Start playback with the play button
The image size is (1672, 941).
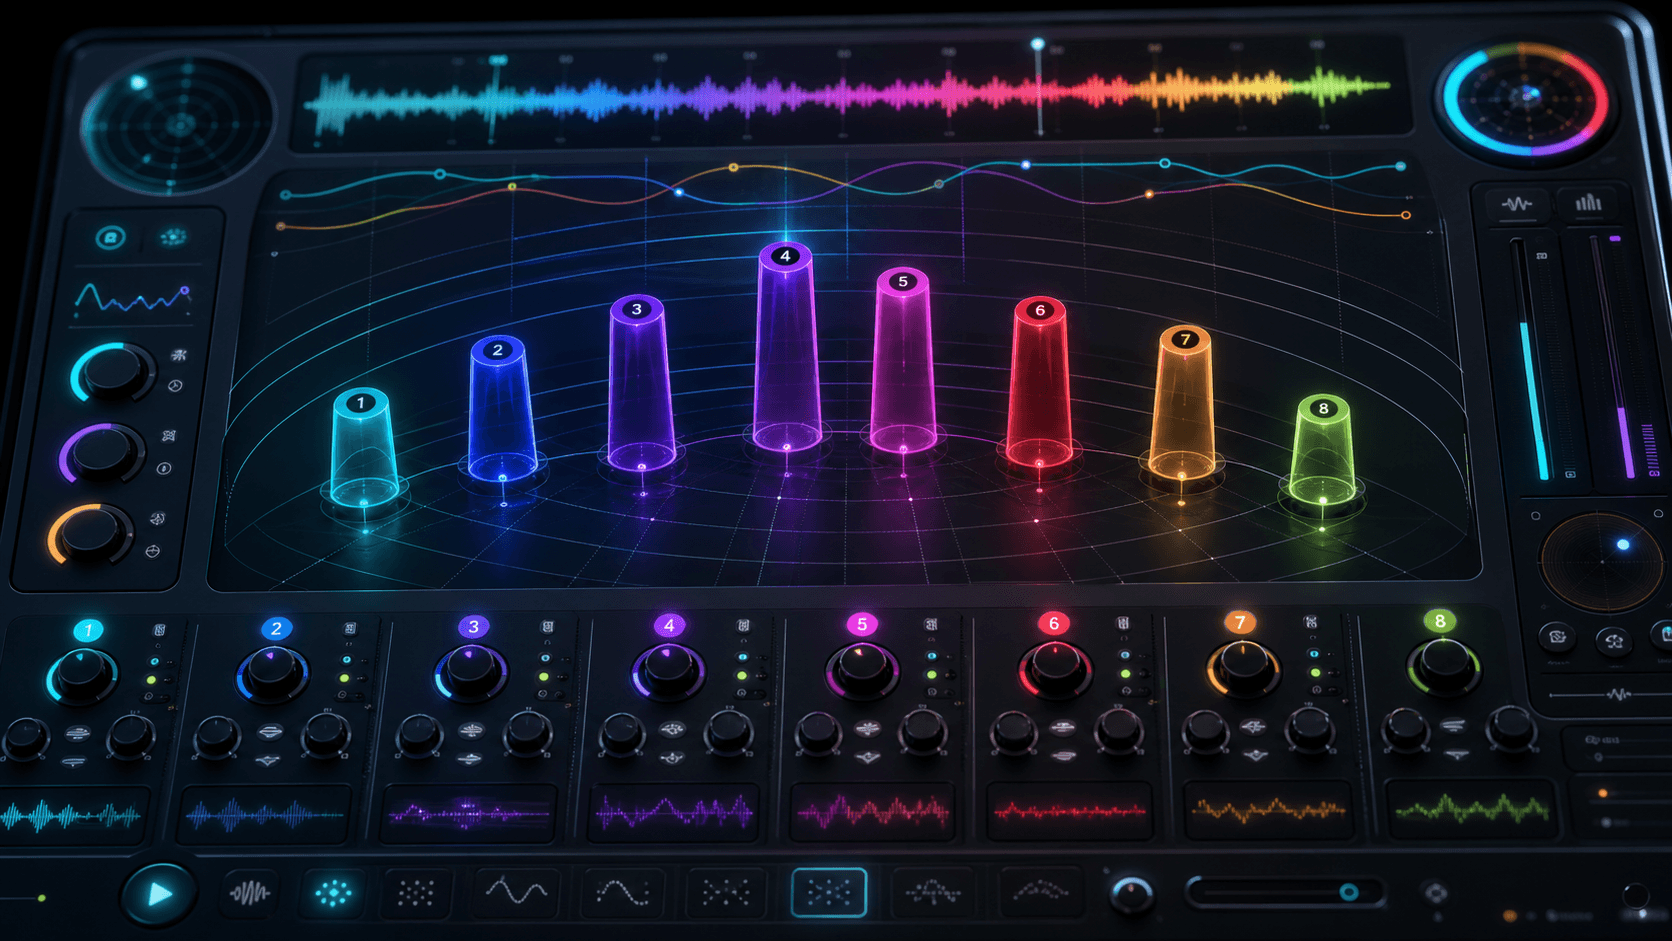(x=158, y=893)
